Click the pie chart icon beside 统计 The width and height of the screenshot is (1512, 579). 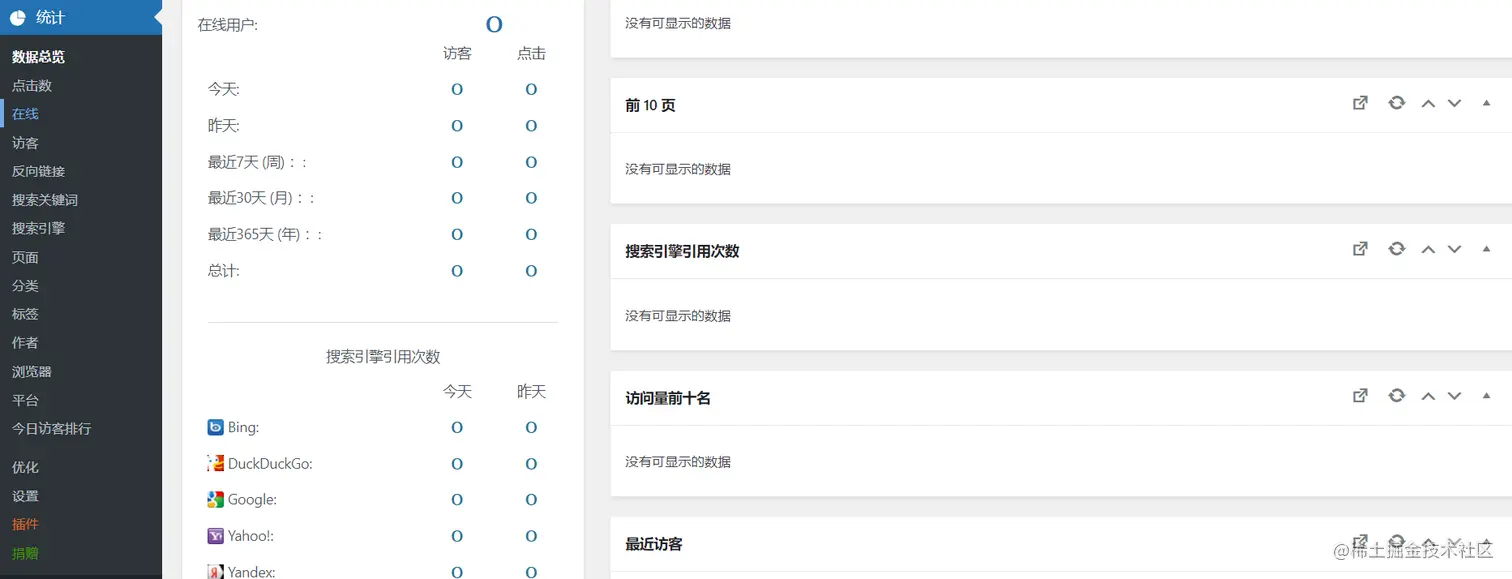point(18,17)
